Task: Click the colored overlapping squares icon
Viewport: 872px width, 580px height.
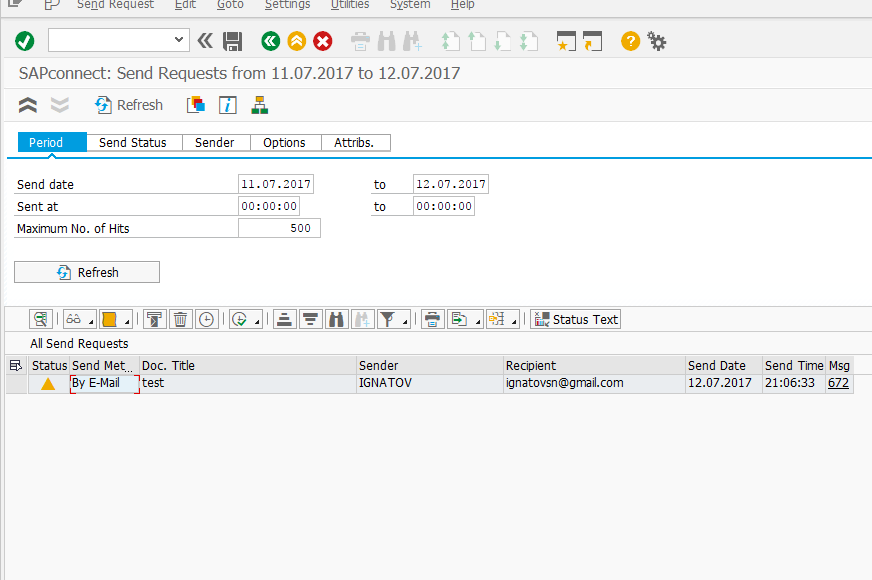Action: click(x=196, y=105)
